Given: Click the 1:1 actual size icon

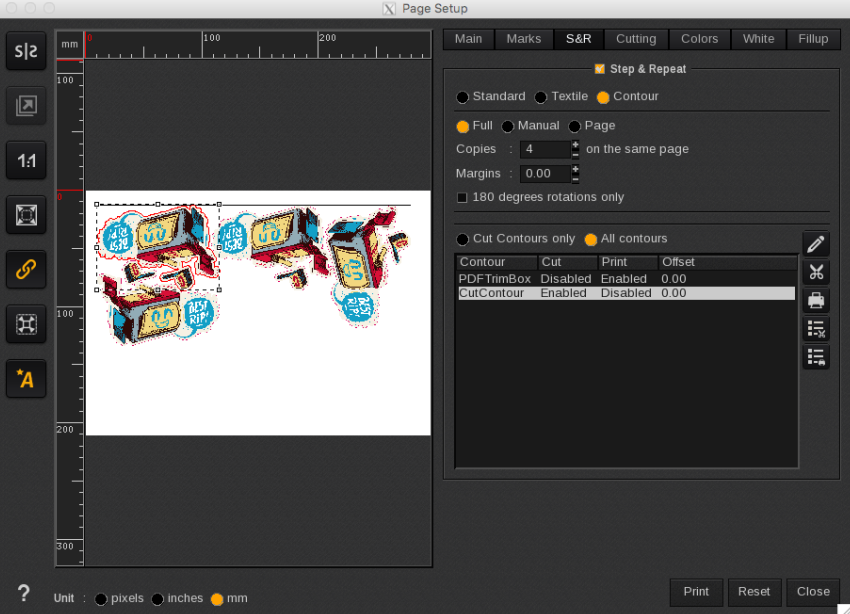Looking at the screenshot, I should (26, 159).
